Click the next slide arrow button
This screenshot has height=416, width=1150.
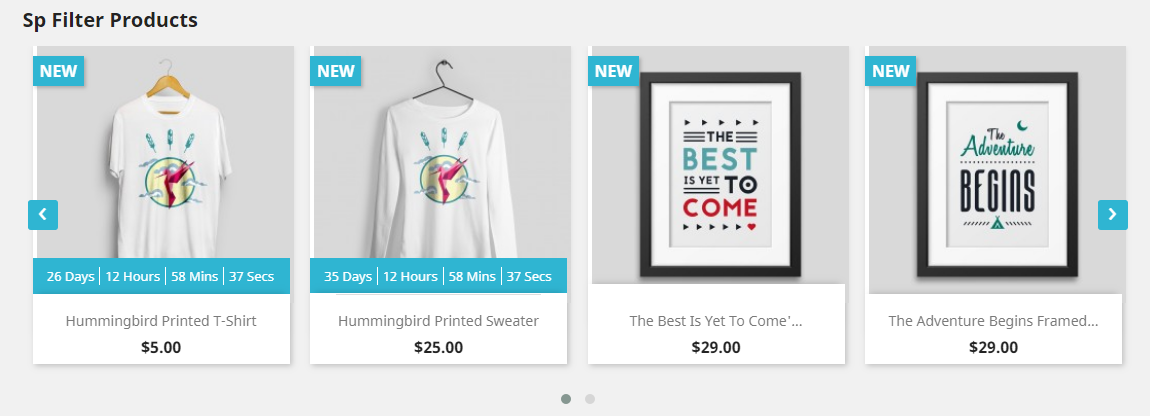tap(1113, 214)
